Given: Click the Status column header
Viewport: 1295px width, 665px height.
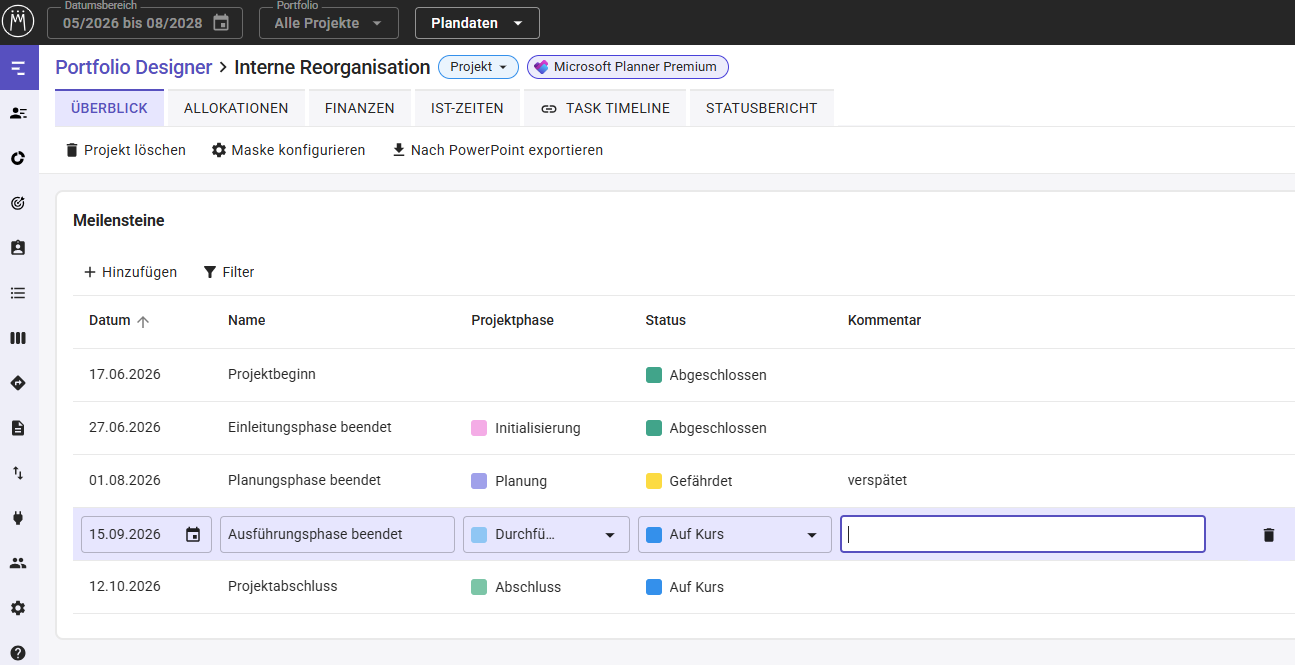Looking at the screenshot, I should tap(666, 321).
